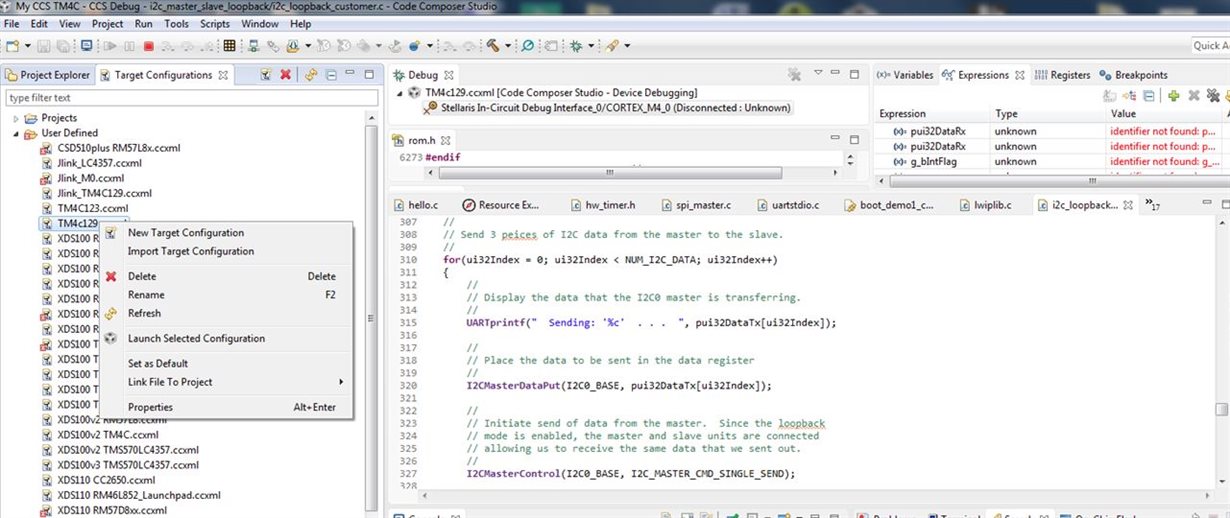Click the Save toolbar icon
The height and width of the screenshot is (518, 1230).
click(43, 45)
